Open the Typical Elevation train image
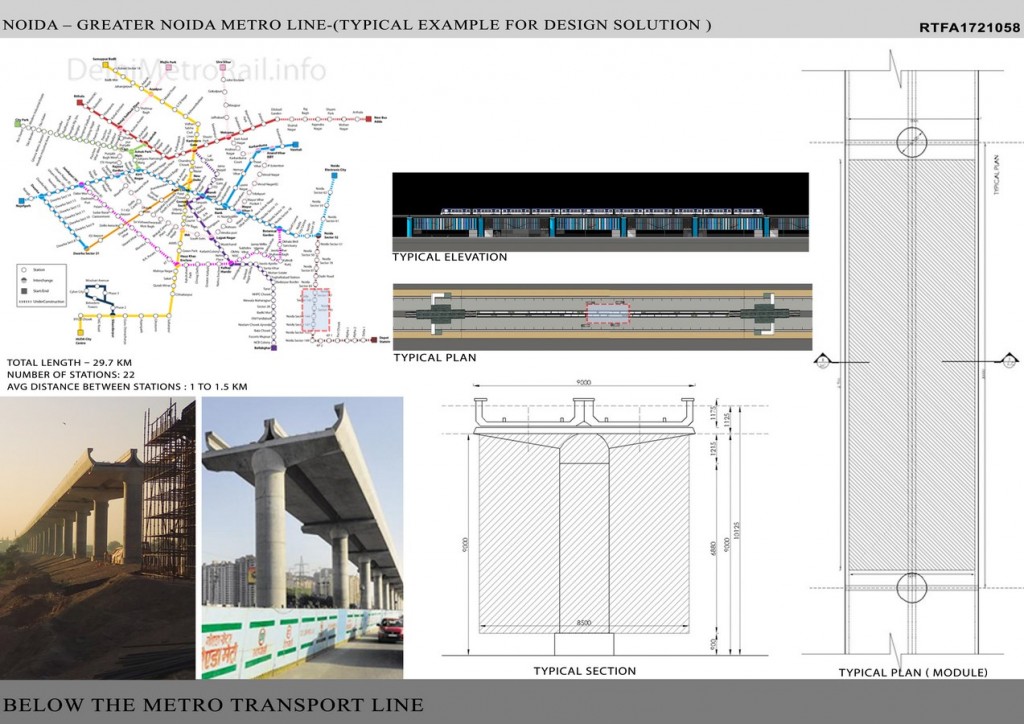This screenshot has height=724, width=1024. 599,212
